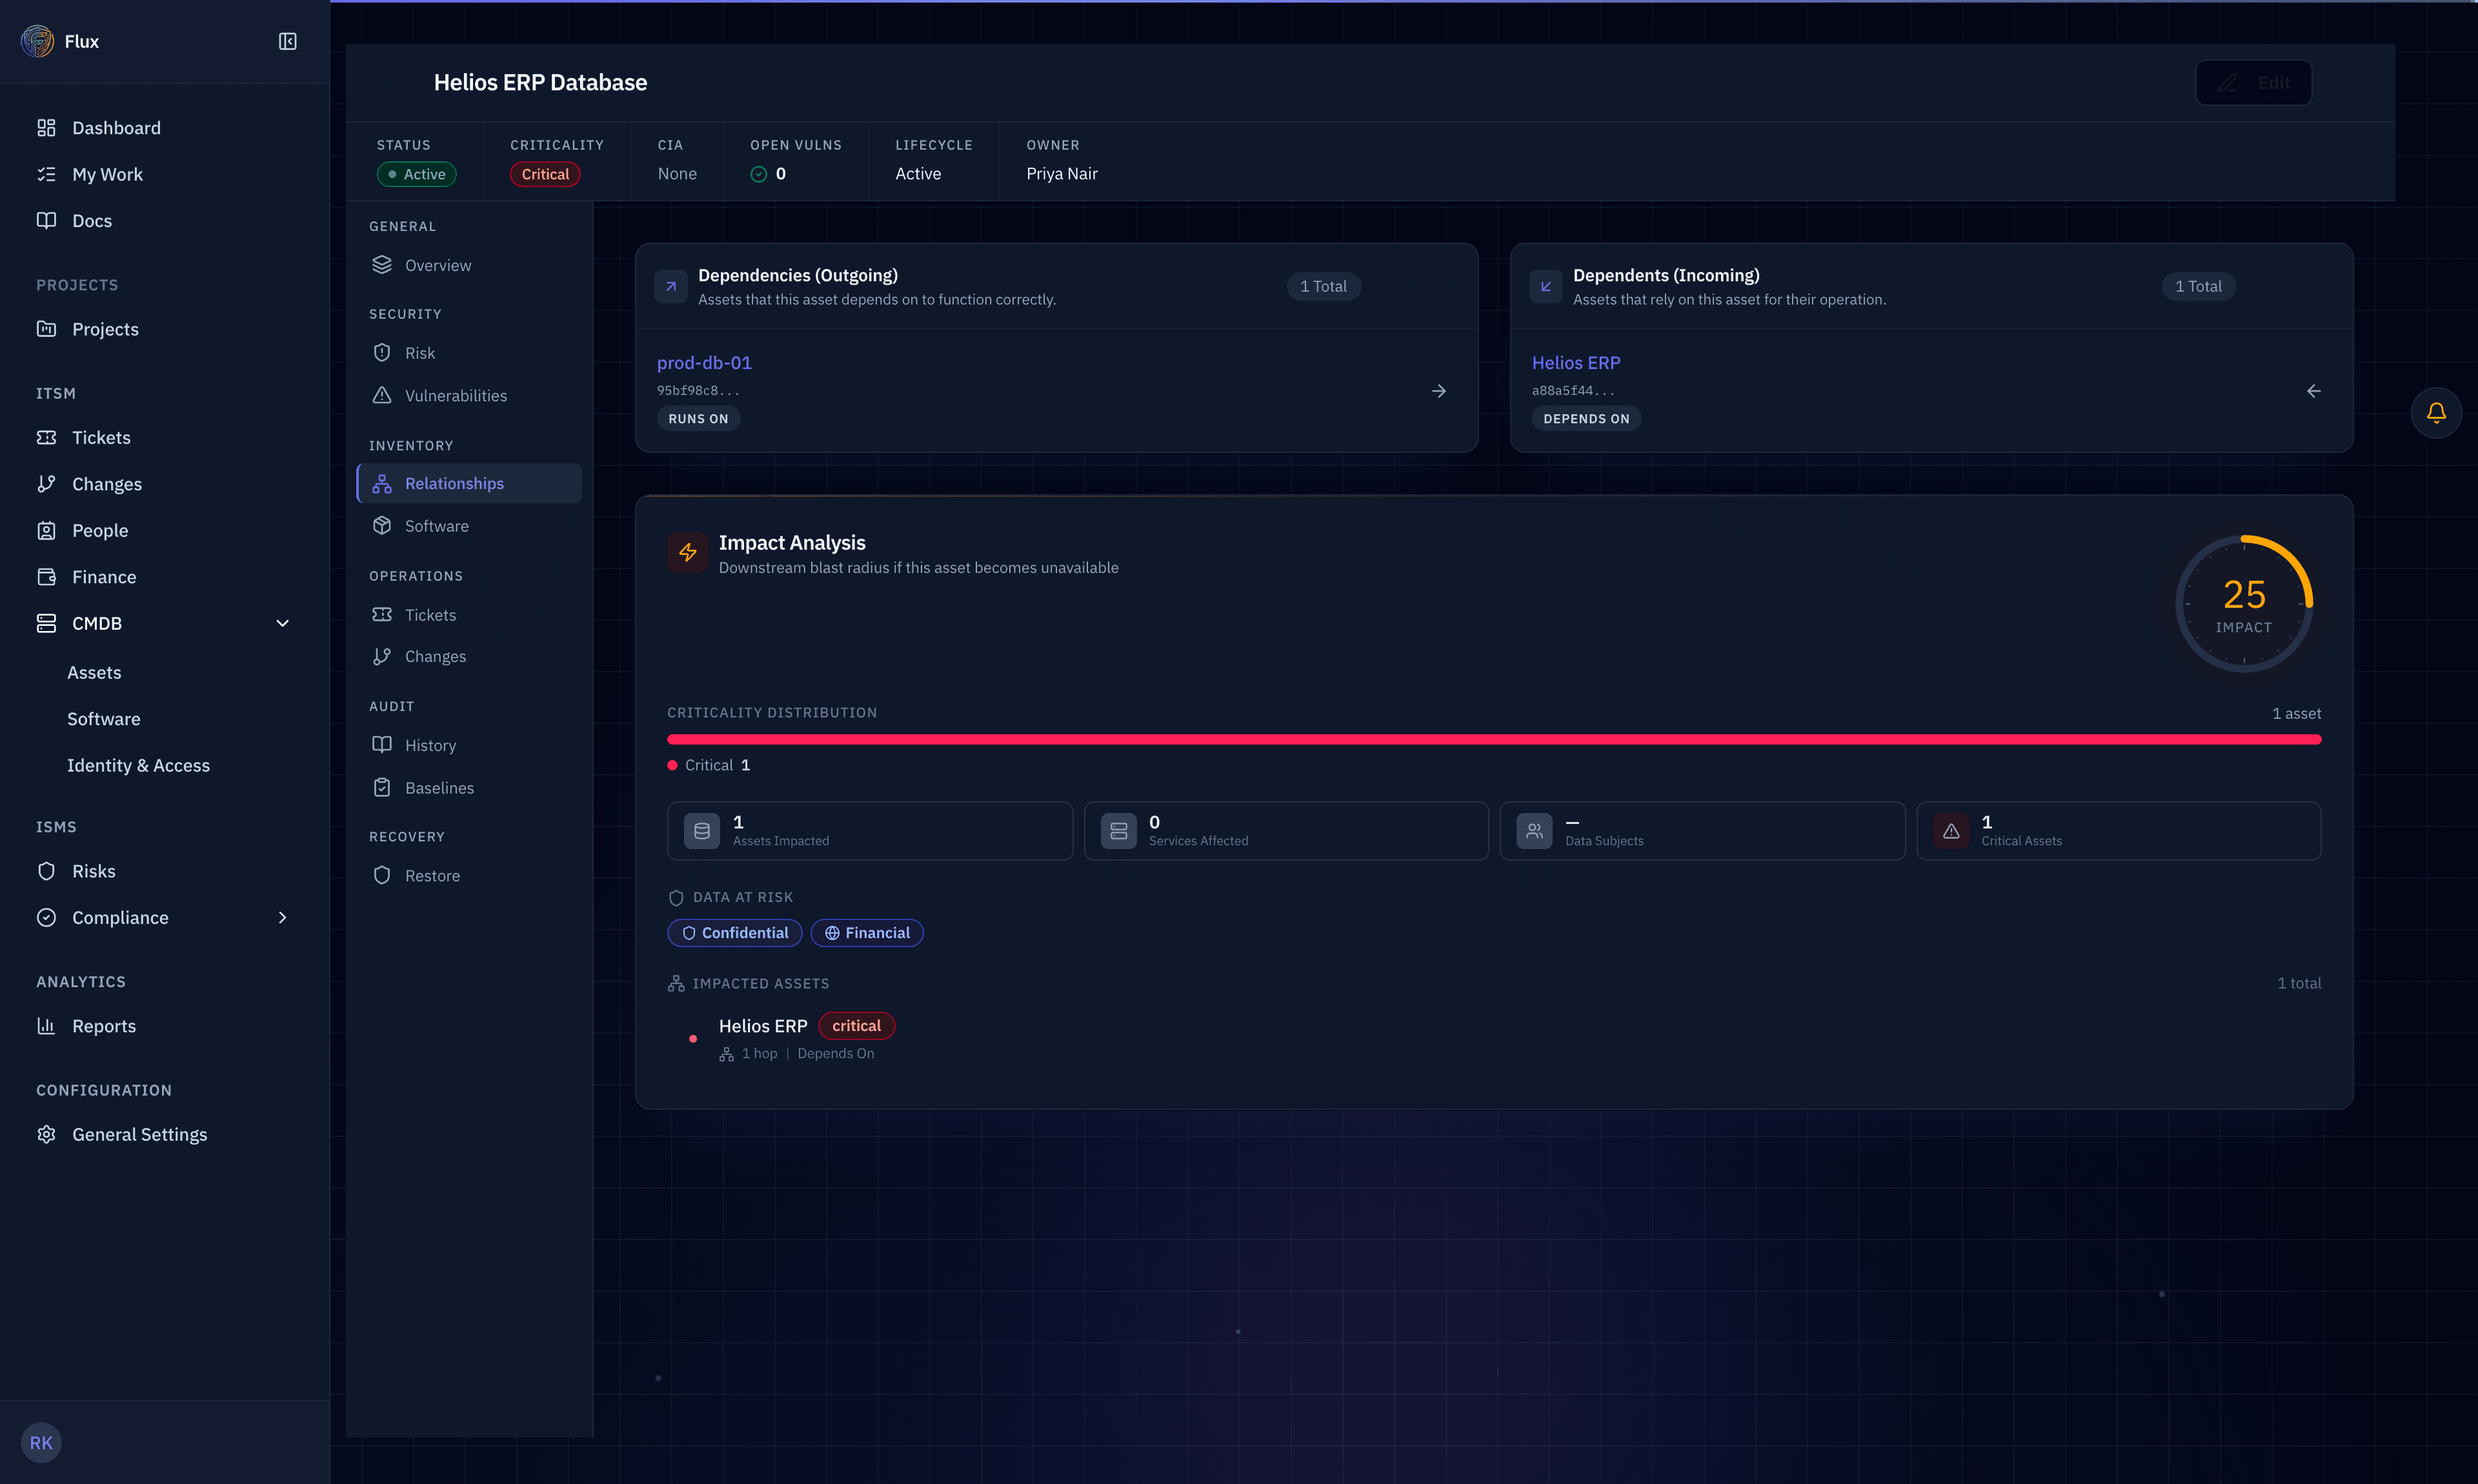Open the Relationships section
The width and height of the screenshot is (2478, 1484).
[x=469, y=483]
